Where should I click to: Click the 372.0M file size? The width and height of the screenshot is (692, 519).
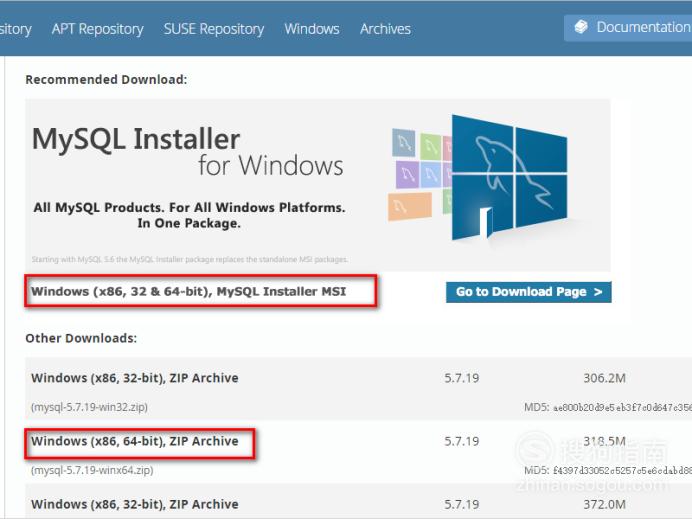tap(605, 504)
